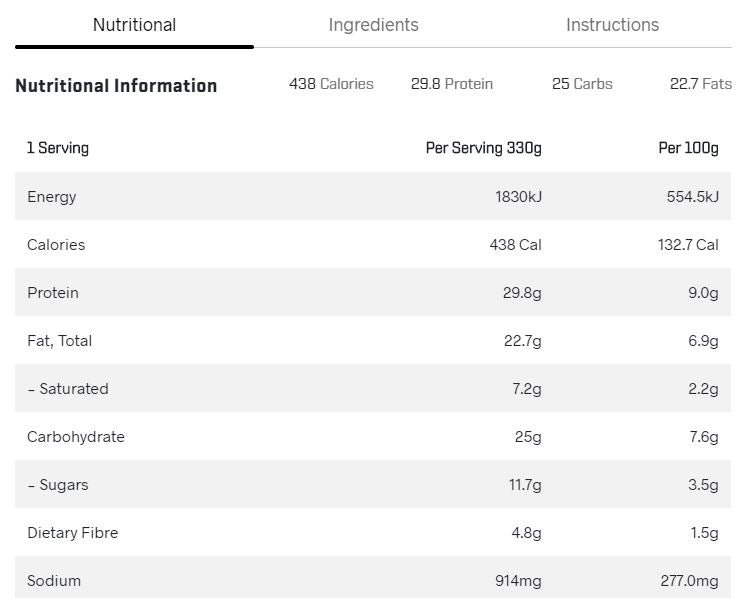Click the 914mg sodium value
Image resolution: width=742 pixels, height=598 pixels.
[518, 581]
